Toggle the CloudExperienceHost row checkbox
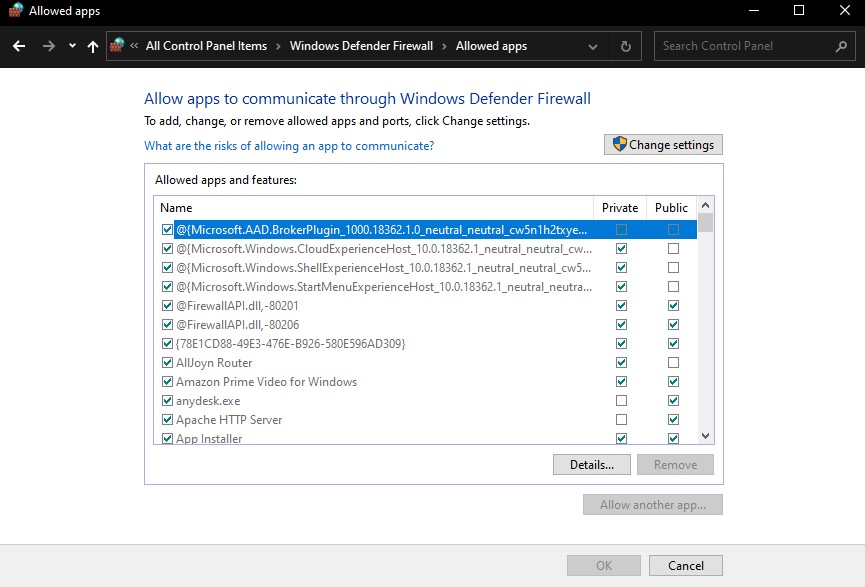The height and width of the screenshot is (587, 865). click(x=167, y=249)
